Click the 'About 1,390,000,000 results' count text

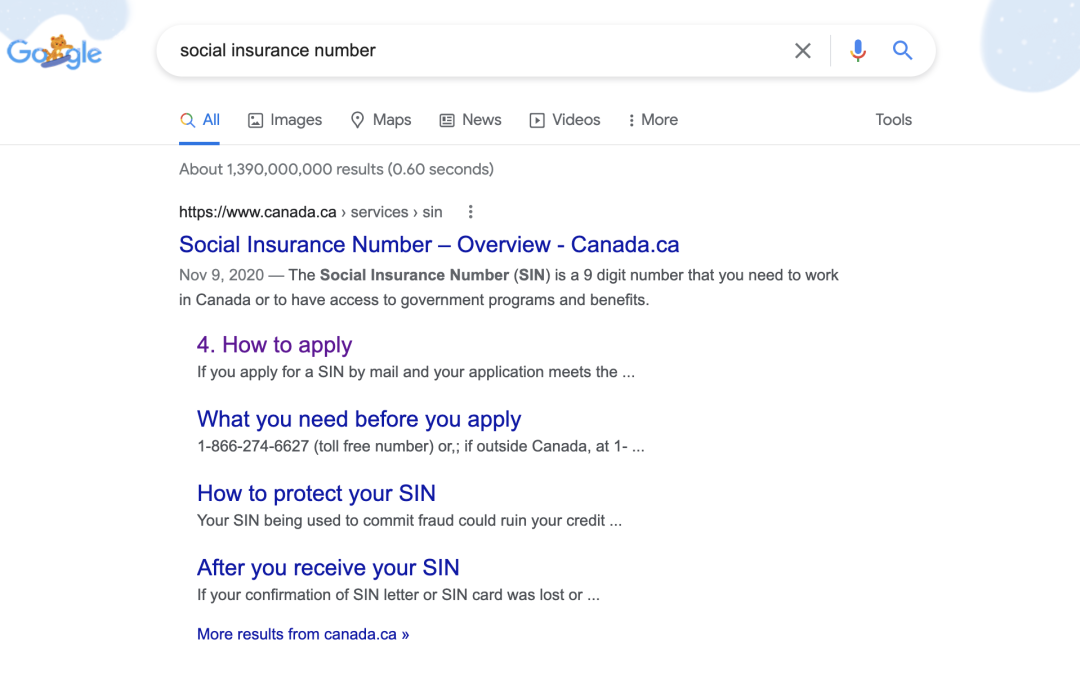coord(336,169)
